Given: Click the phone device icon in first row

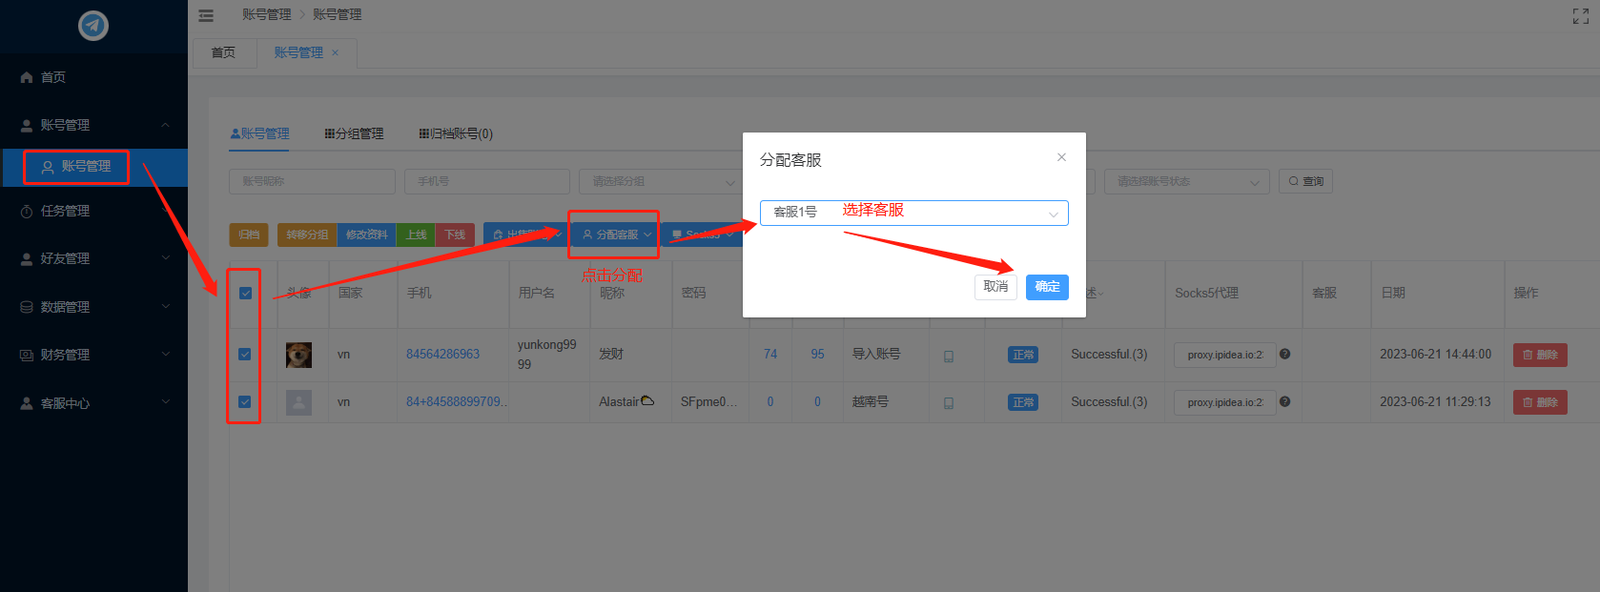Looking at the screenshot, I should (948, 356).
